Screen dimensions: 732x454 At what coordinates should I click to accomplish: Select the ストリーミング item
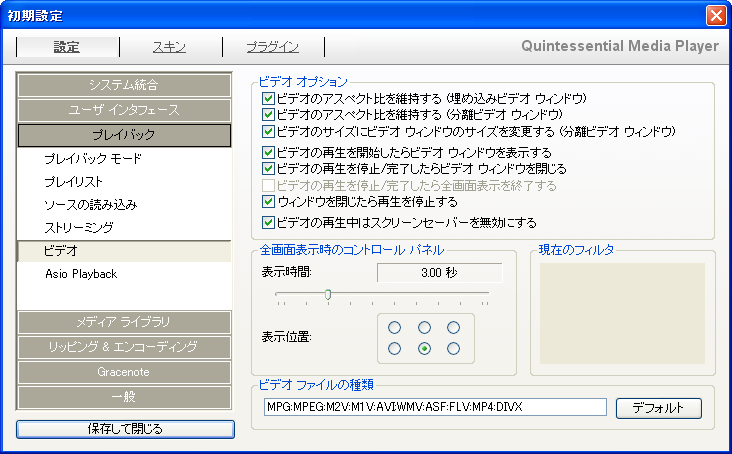tap(79, 228)
